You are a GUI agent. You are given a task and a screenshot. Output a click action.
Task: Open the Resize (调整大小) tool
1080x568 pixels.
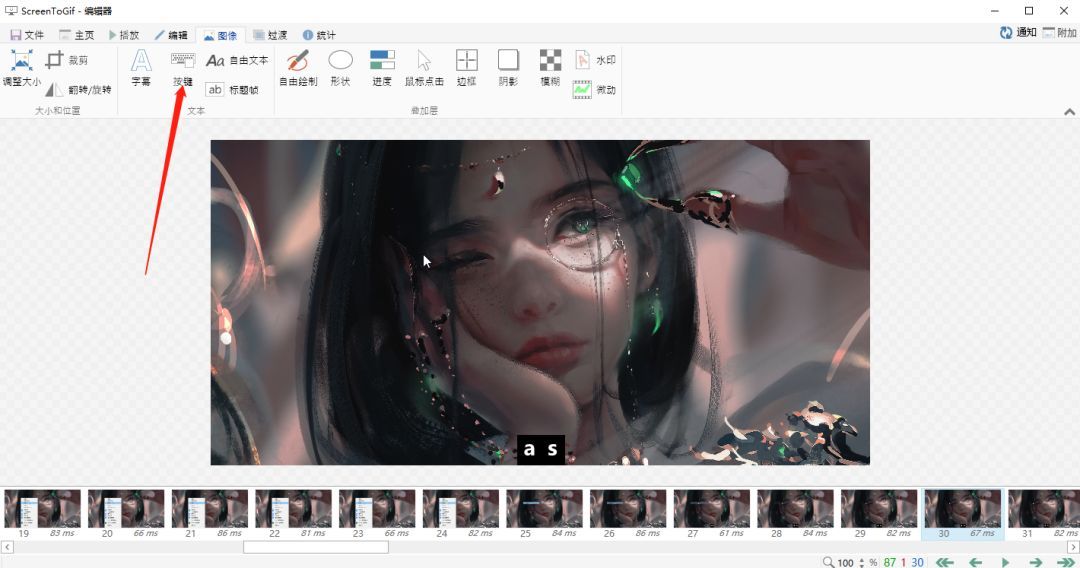pos(22,68)
